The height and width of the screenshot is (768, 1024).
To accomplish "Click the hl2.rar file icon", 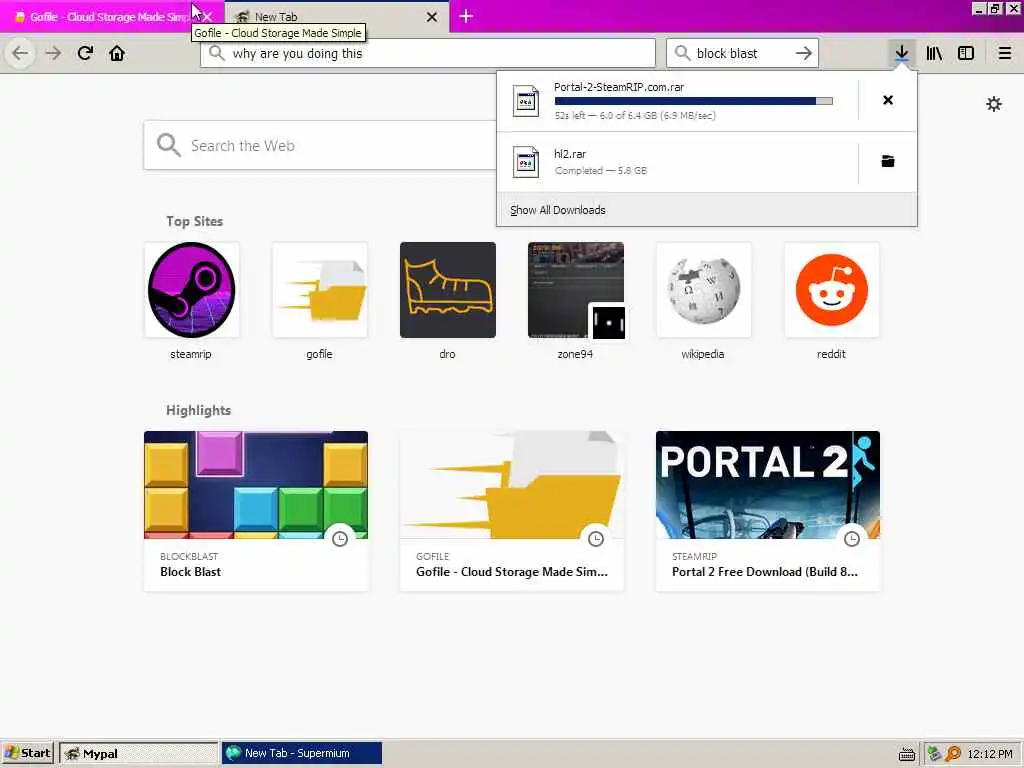I will (526, 162).
